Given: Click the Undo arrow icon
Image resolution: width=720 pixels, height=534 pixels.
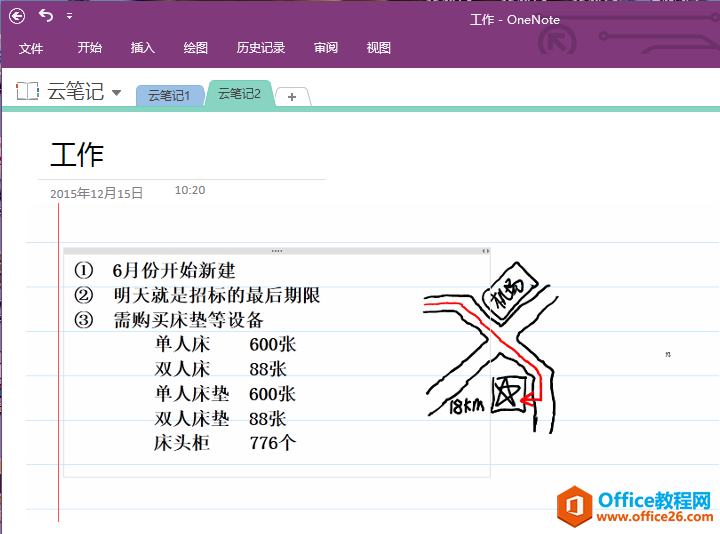Looking at the screenshot, I should pos(46,15).
